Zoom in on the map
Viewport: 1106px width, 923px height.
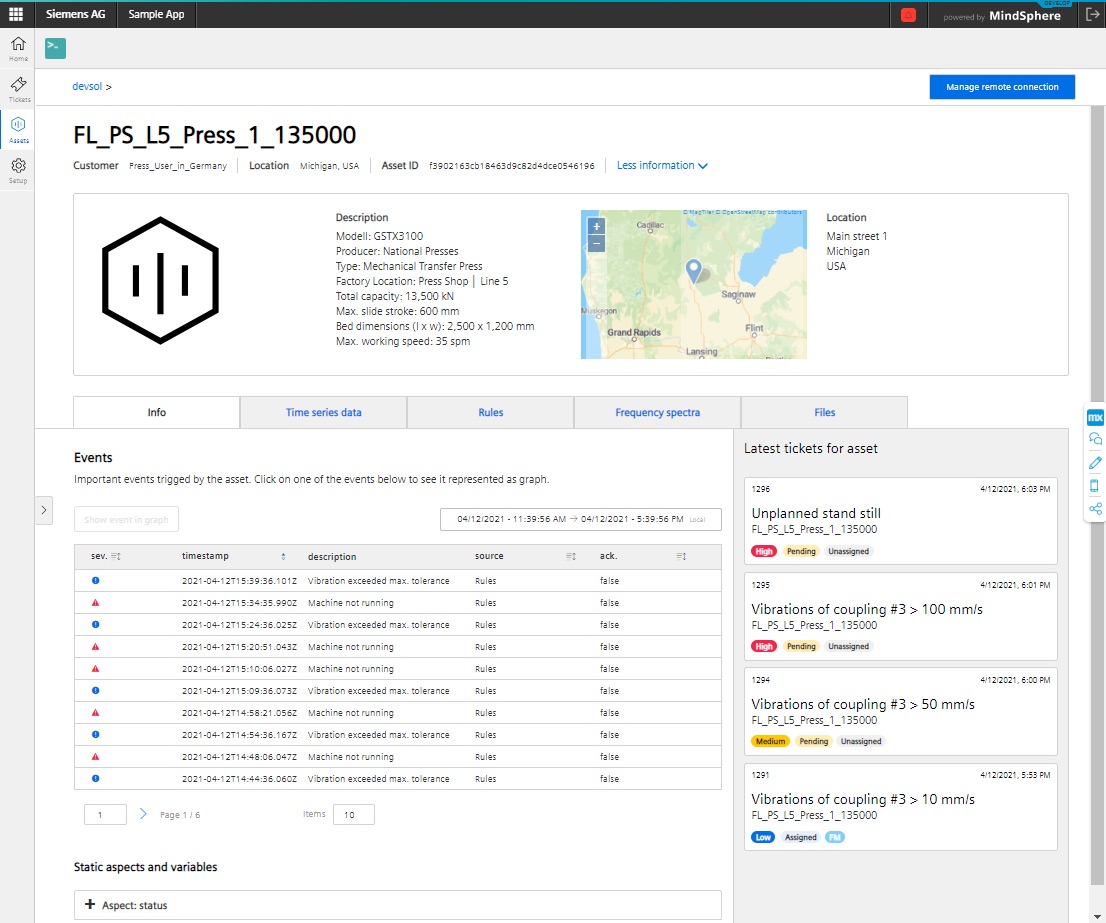(596, 226)
